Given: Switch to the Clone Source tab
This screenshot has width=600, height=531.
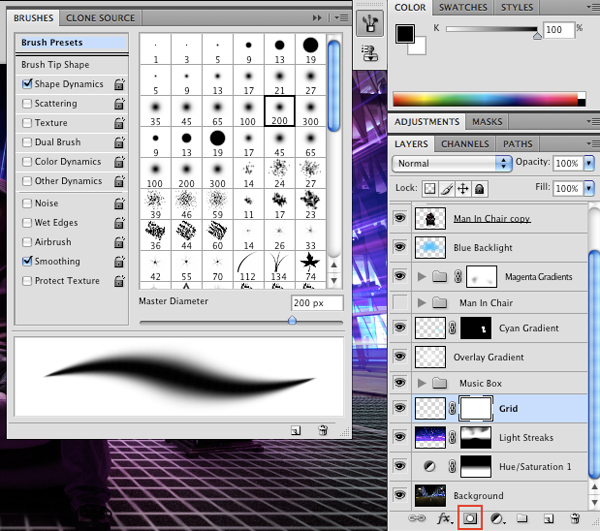Looking at the screenshot, I should click(103, 18).
